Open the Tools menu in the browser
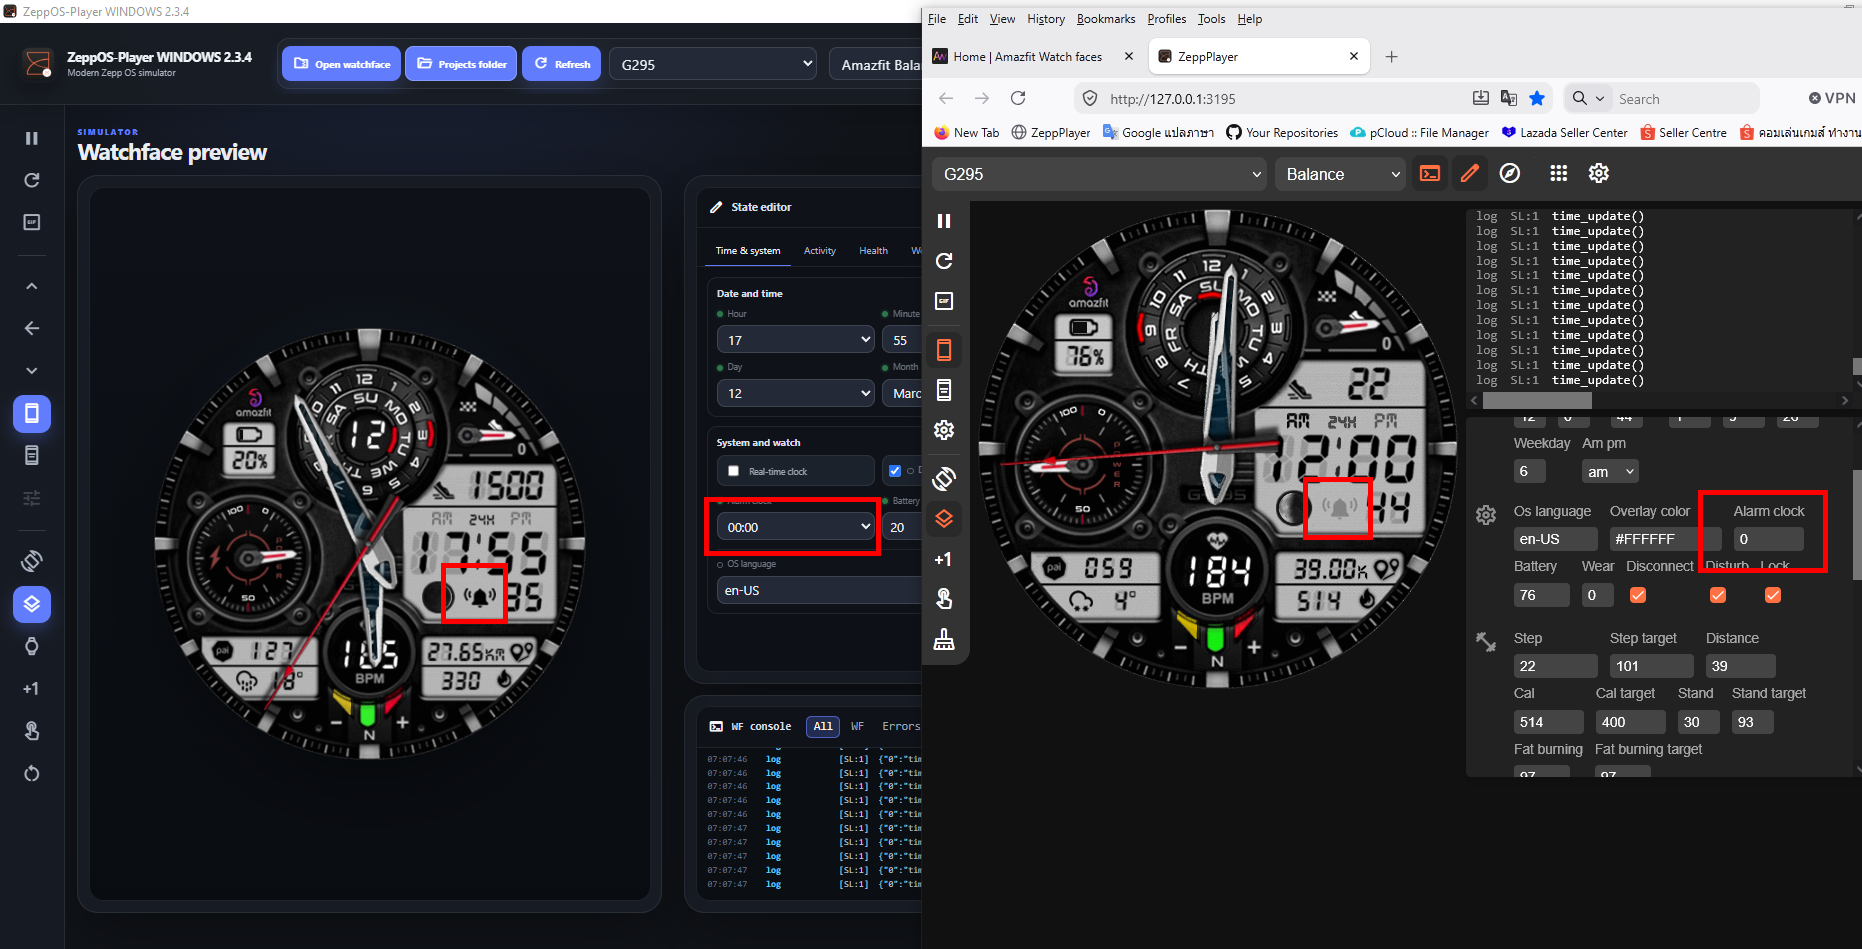This screenshot has width=1862, height=949. [x=1211, y=19]
